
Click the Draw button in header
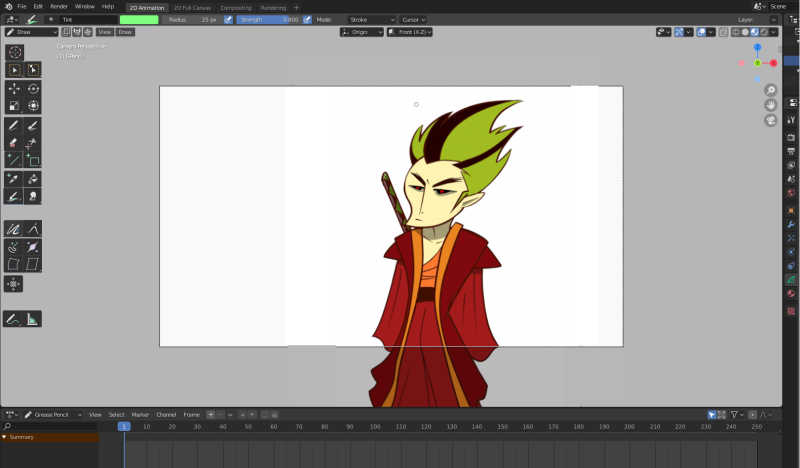click(125, 32)
